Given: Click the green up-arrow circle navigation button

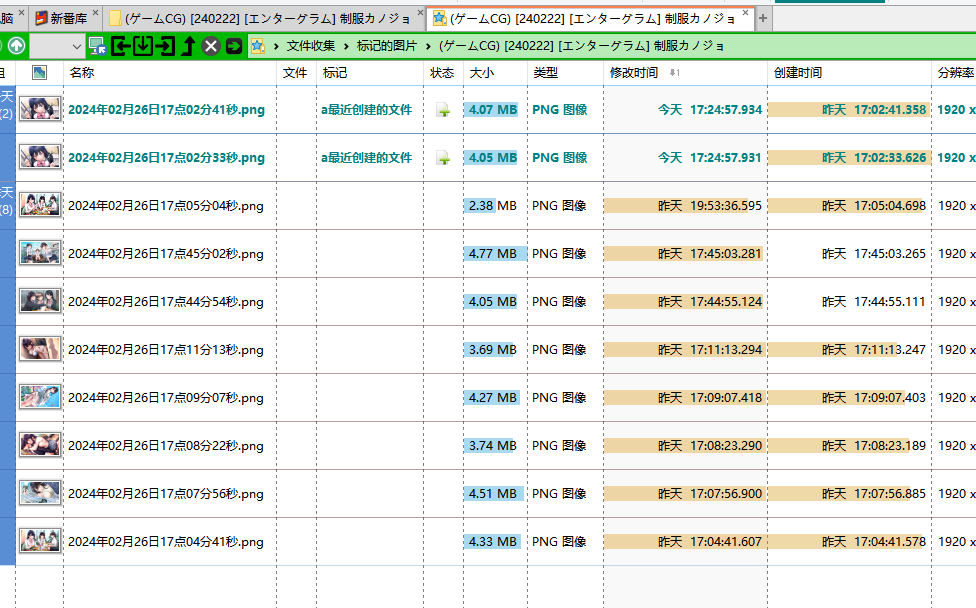Looking at the screenshot, I should [x=17, y=46].
